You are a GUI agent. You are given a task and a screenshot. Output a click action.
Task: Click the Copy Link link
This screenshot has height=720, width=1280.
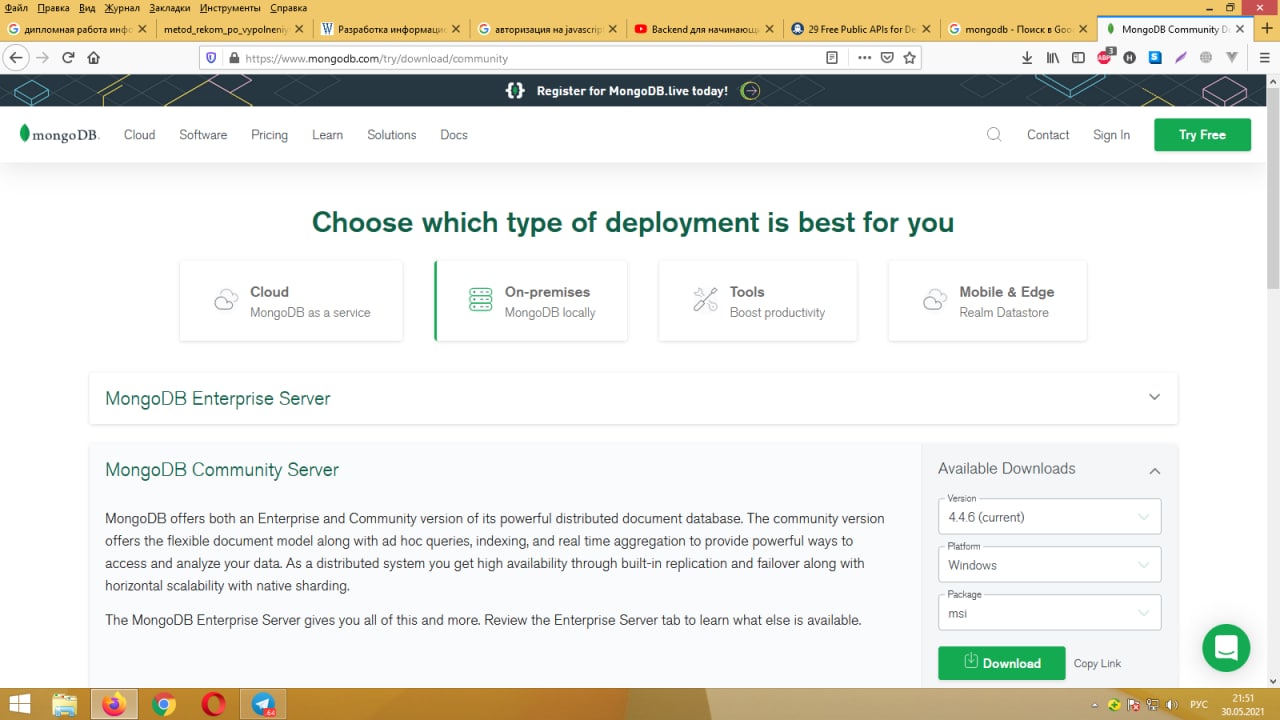[x=1097, y=664]
